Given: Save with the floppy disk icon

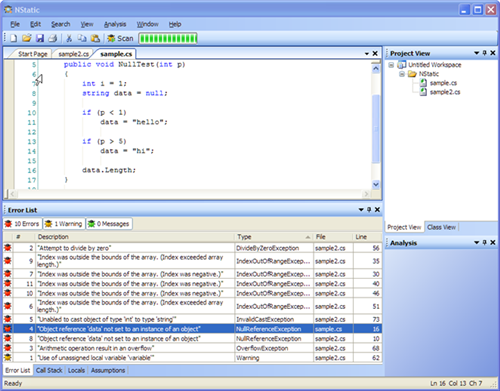Looking at the screenshot, I should click(x=40, y=38).
